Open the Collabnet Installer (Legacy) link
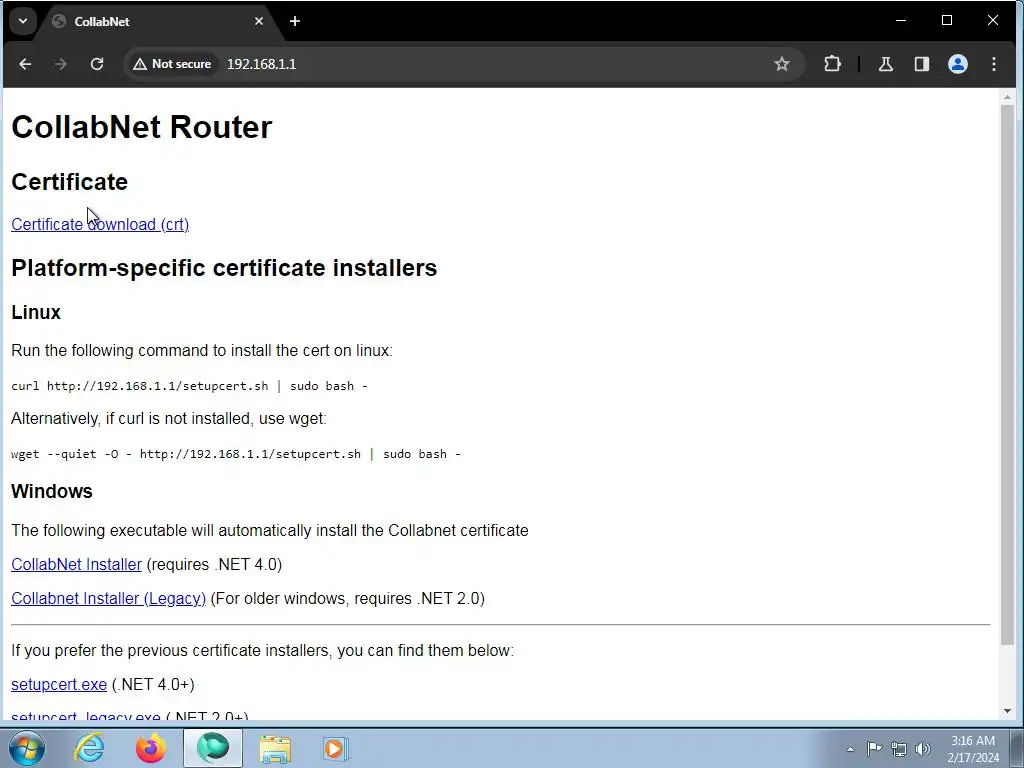Screen dimensions: 1024x768 [x=108, y=598]
